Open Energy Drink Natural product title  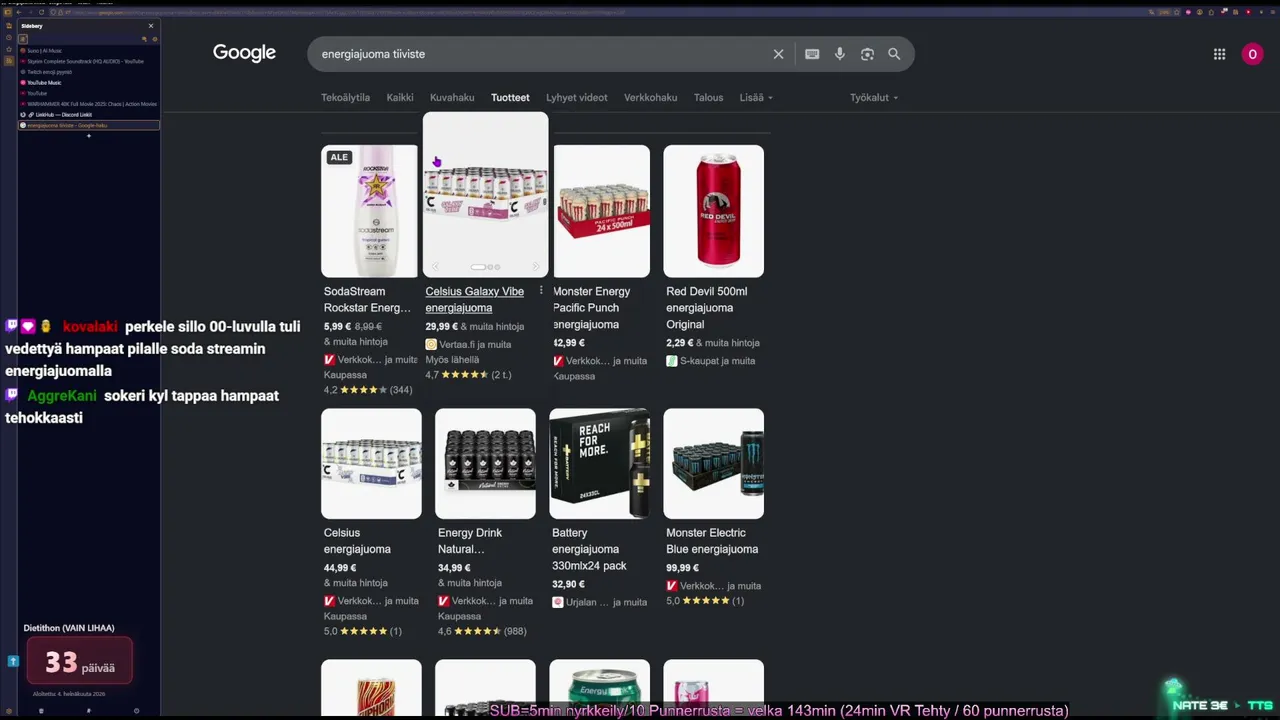[x=470, y=541]
